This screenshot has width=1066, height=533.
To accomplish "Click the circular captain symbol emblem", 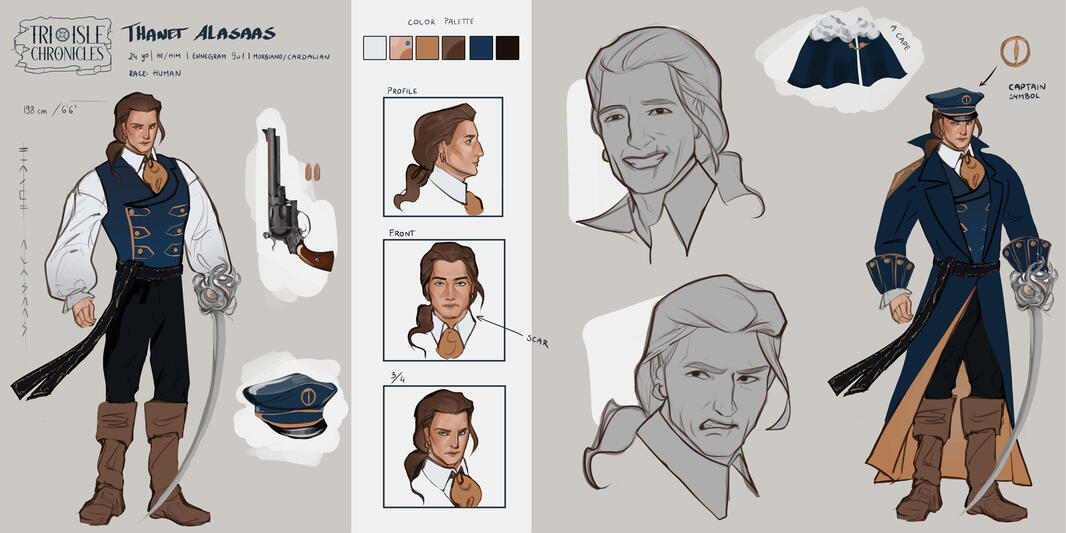I will point(1014,52).
